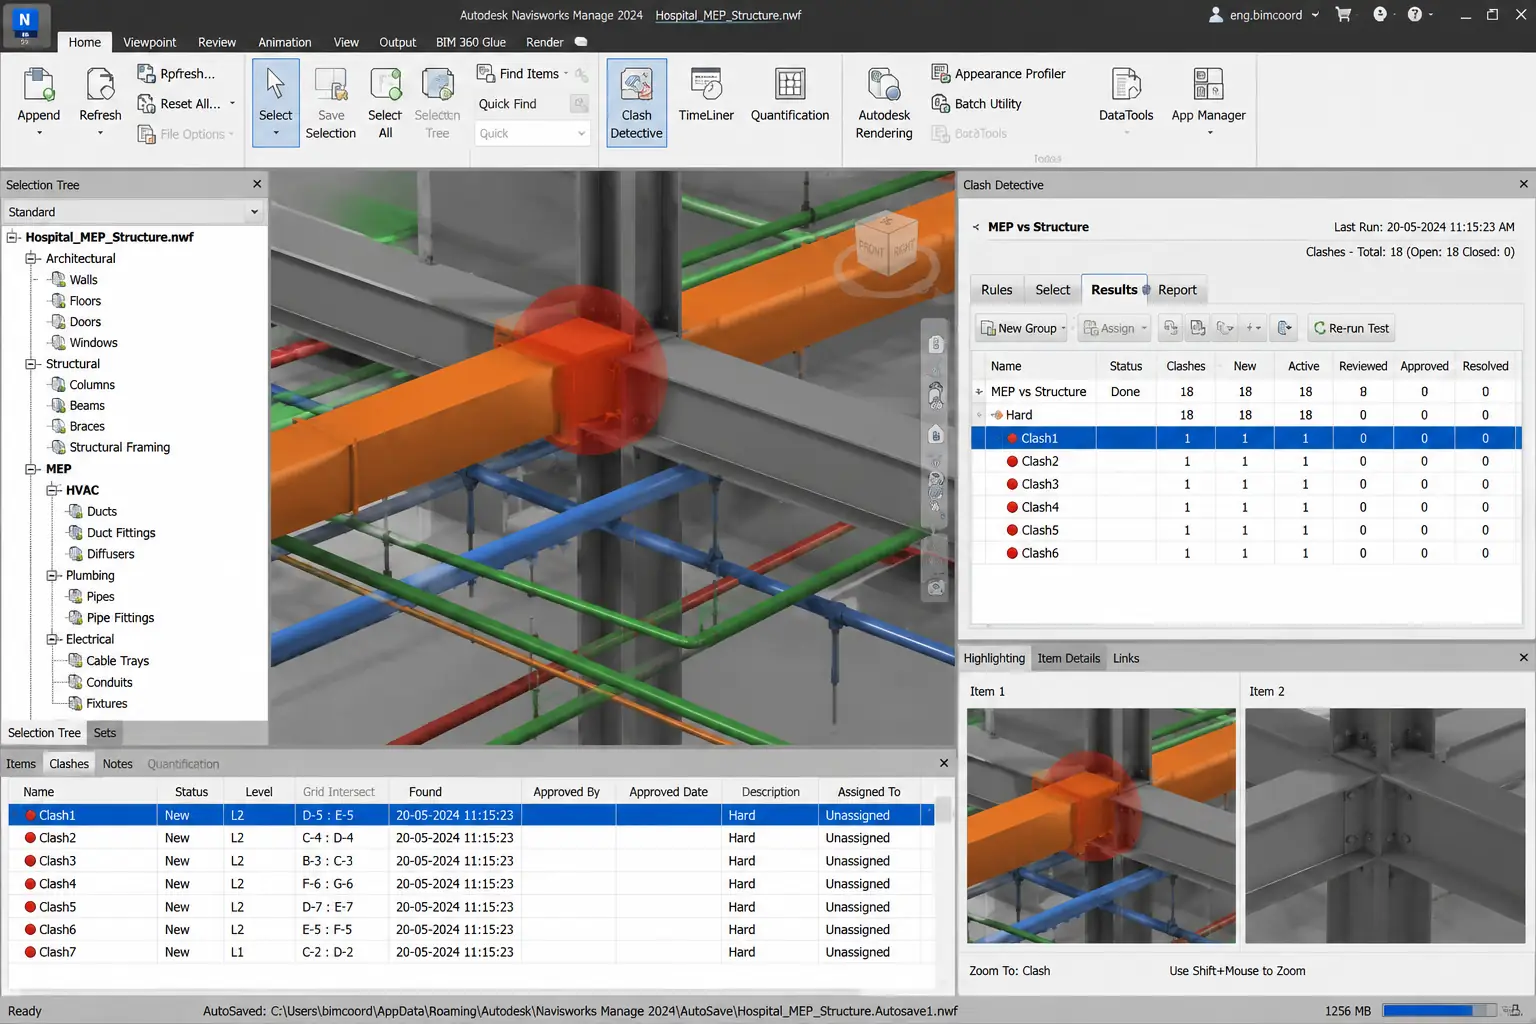Image resolution: width=1536 pixels, height=1024 pixels.
Task: Click the Reviewed column header in Results
Action: pos(1363,366)
